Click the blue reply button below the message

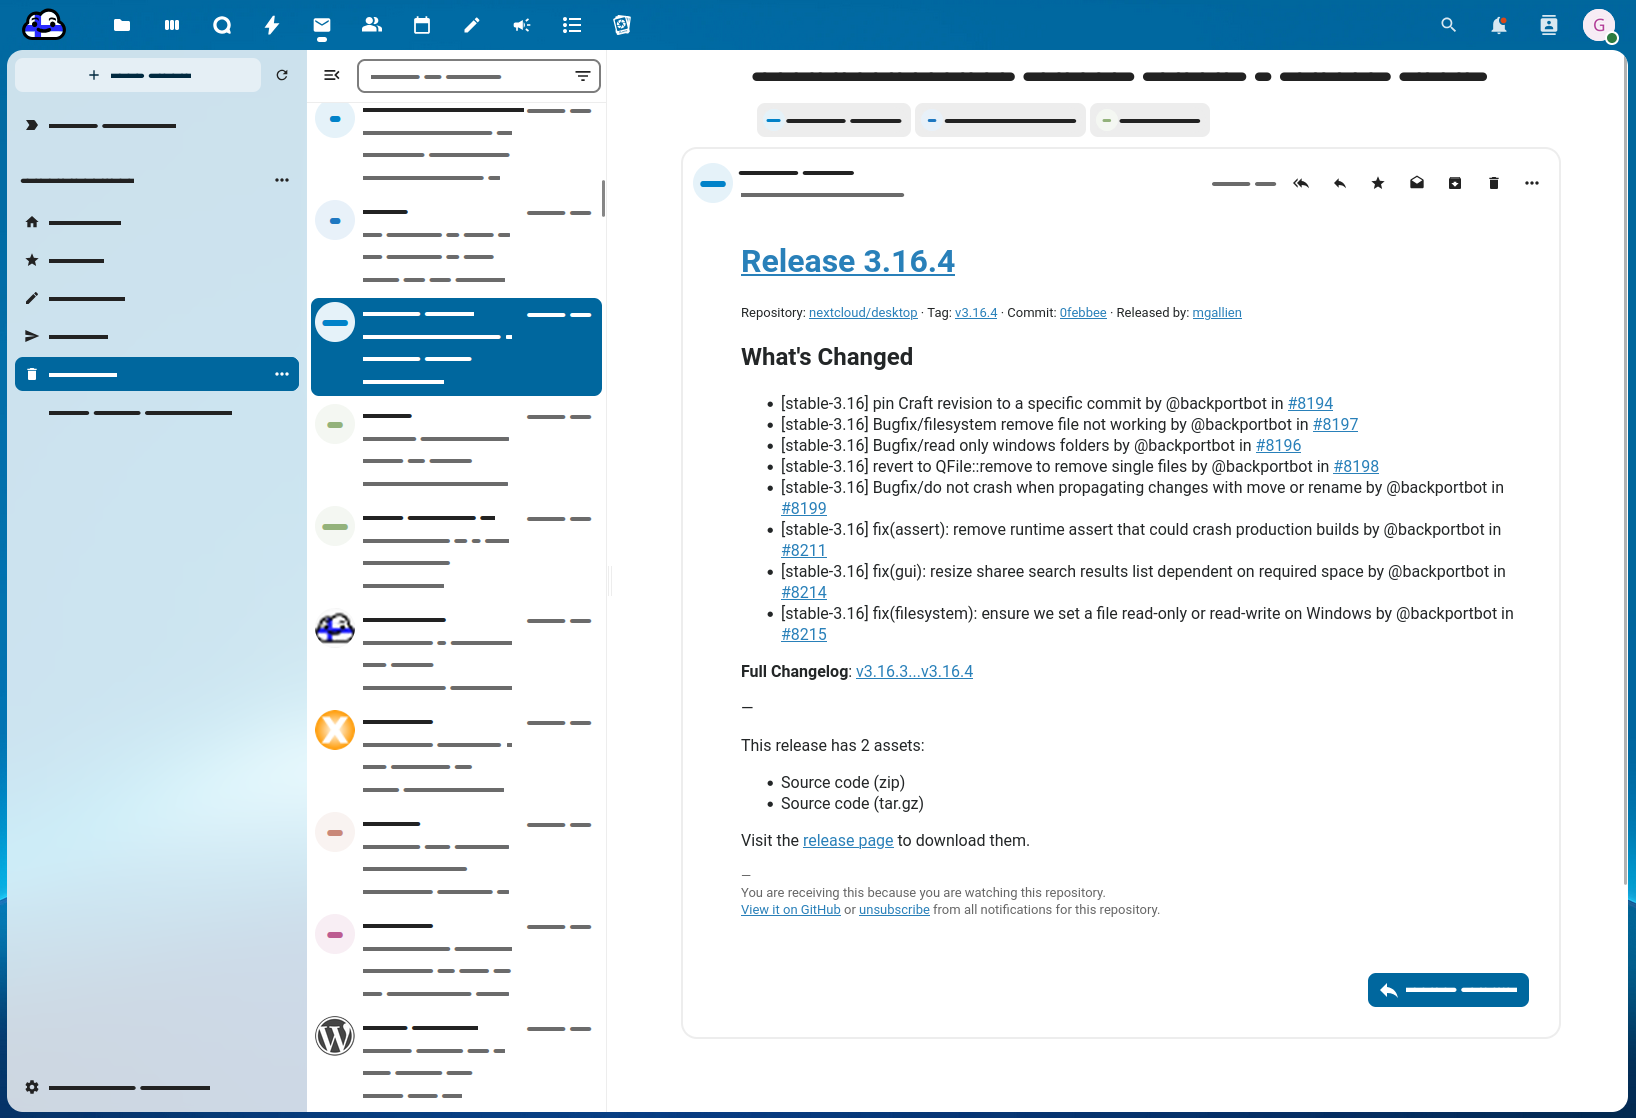tap(1448, 990)
